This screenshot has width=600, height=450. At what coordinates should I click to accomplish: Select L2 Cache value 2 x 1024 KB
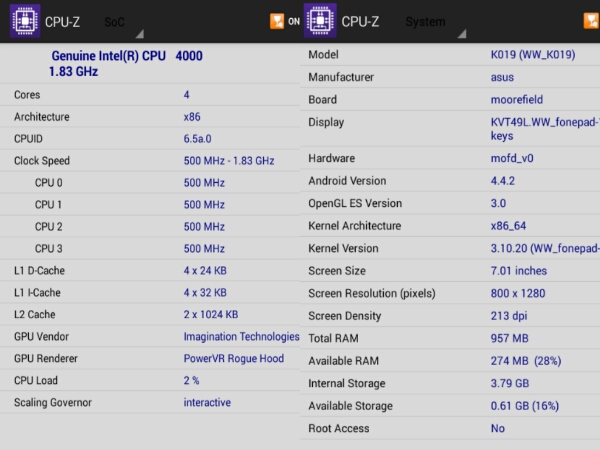coord(211,315)
